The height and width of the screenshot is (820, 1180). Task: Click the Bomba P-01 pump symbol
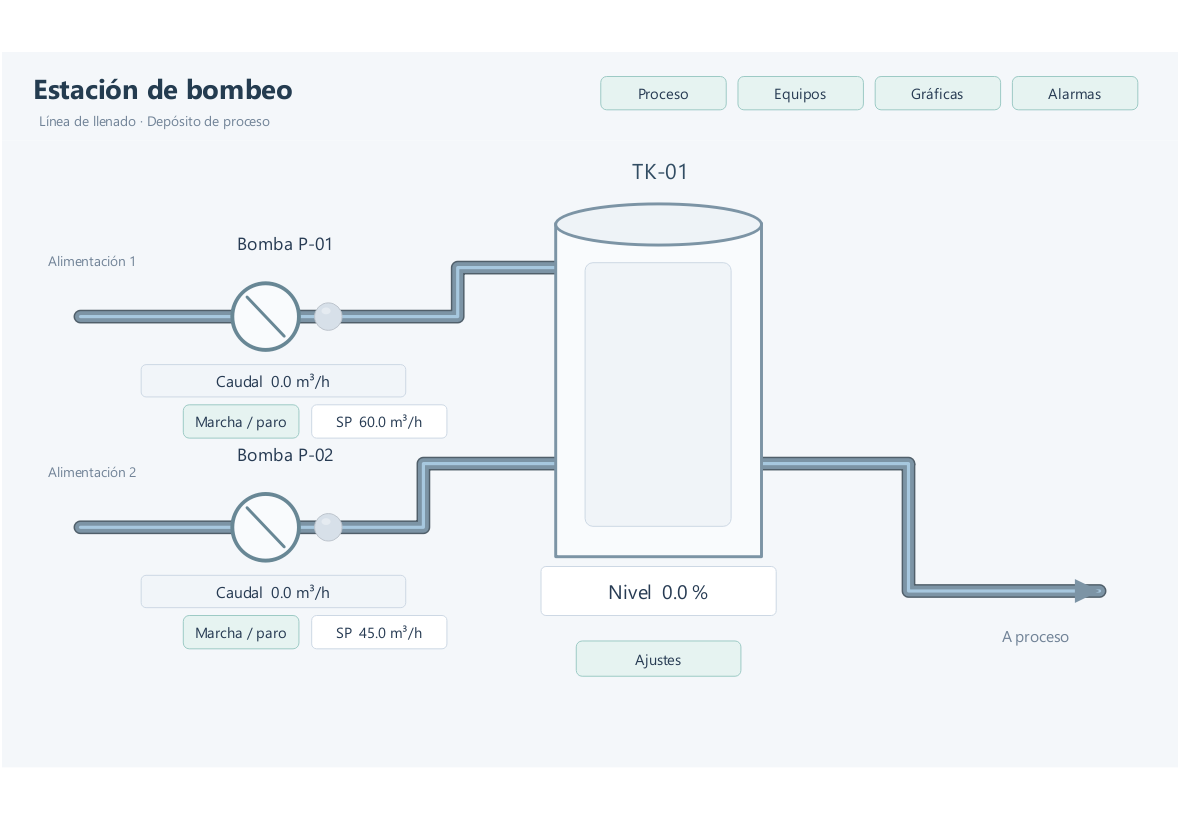click(266, 317)
